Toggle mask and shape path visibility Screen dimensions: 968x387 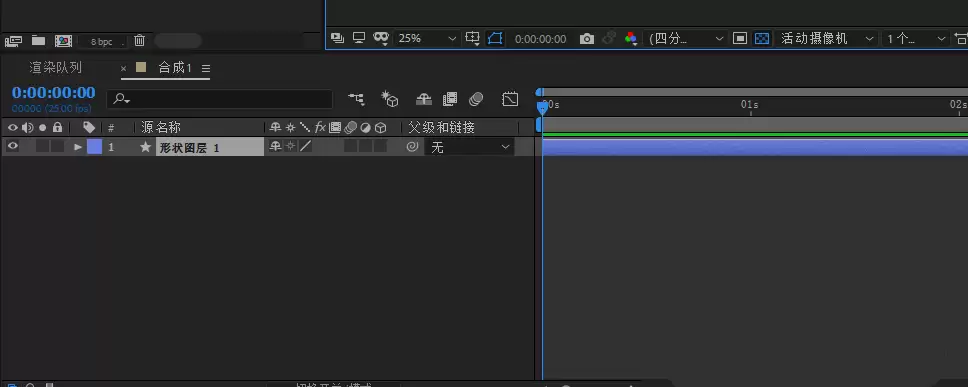(495, 38)
